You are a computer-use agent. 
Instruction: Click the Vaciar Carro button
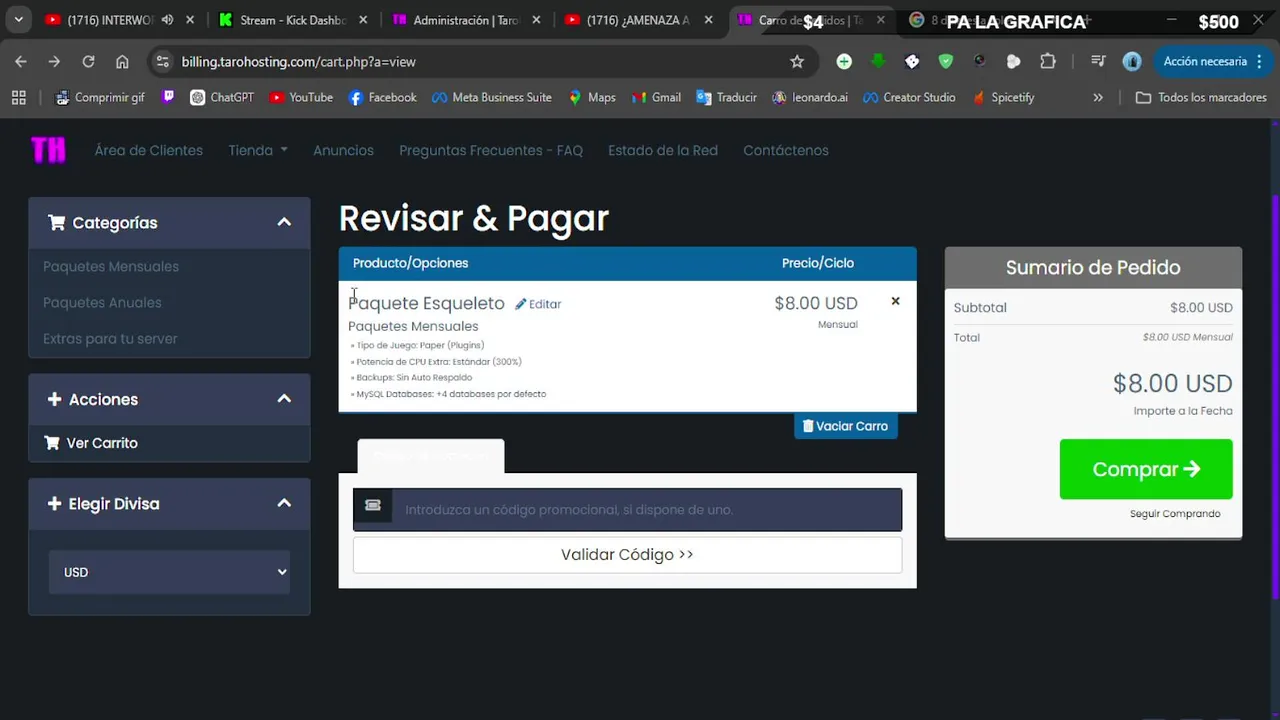(845, 426)
